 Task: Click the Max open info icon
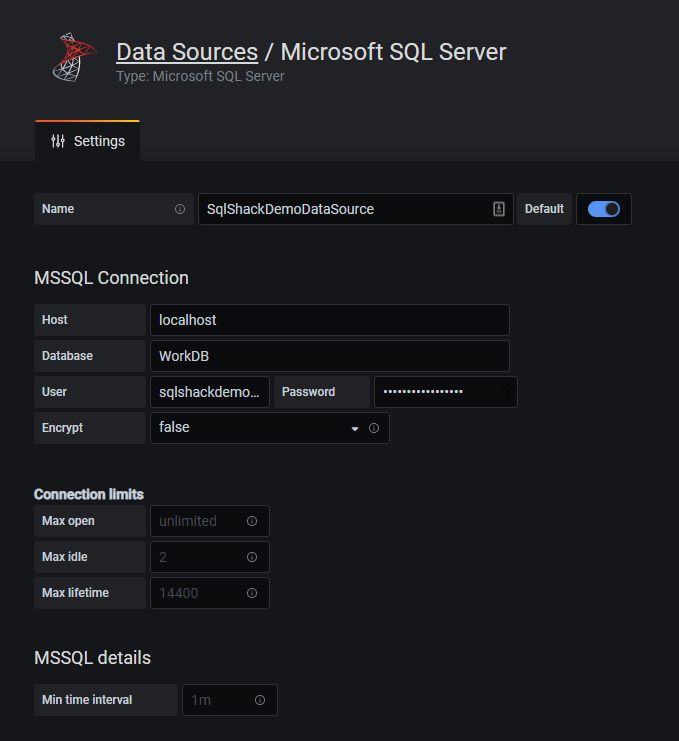pos(252,521)
